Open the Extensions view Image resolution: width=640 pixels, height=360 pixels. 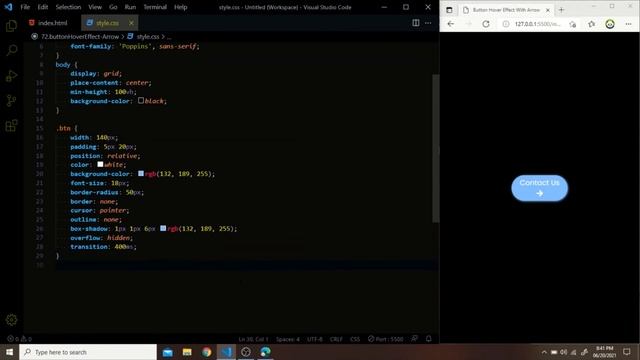click(x=11, y=125)
